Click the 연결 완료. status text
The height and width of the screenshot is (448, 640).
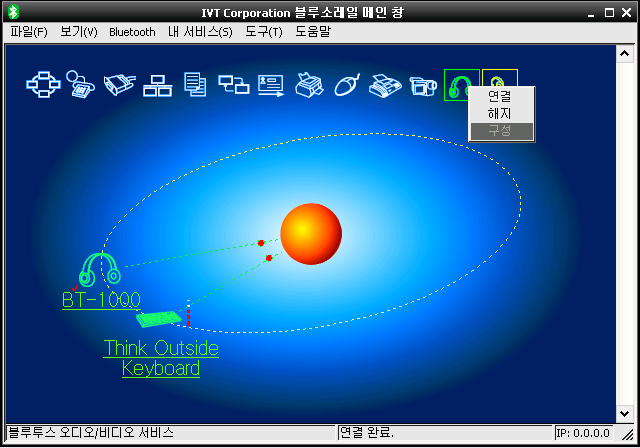tap(367, 432)
